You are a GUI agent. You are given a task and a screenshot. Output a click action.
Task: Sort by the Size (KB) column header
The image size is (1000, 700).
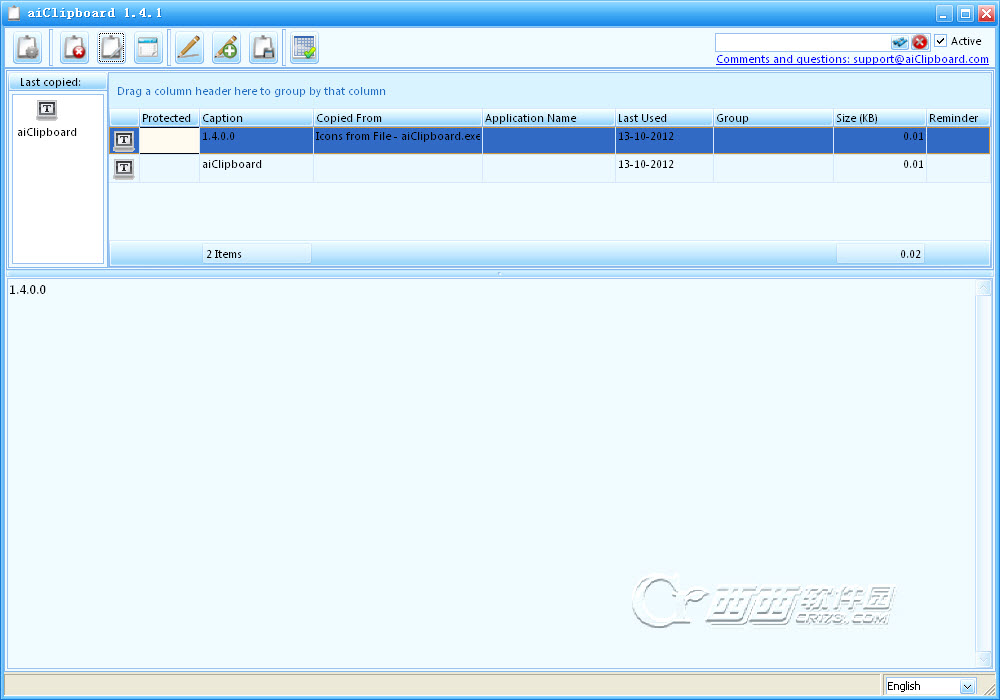click(879, 118)
